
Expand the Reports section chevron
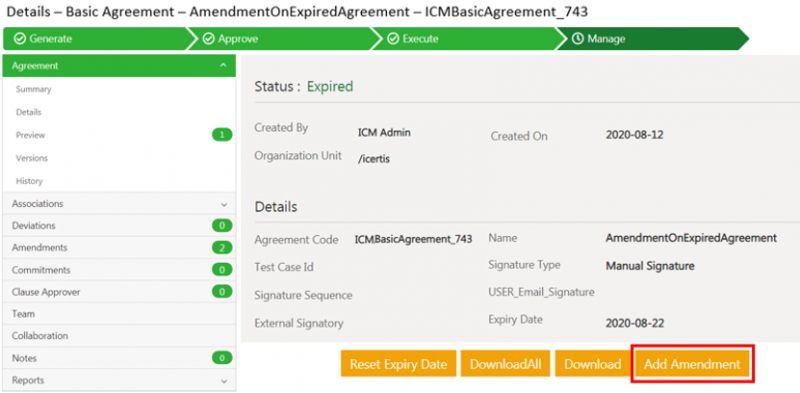(223, 381)
